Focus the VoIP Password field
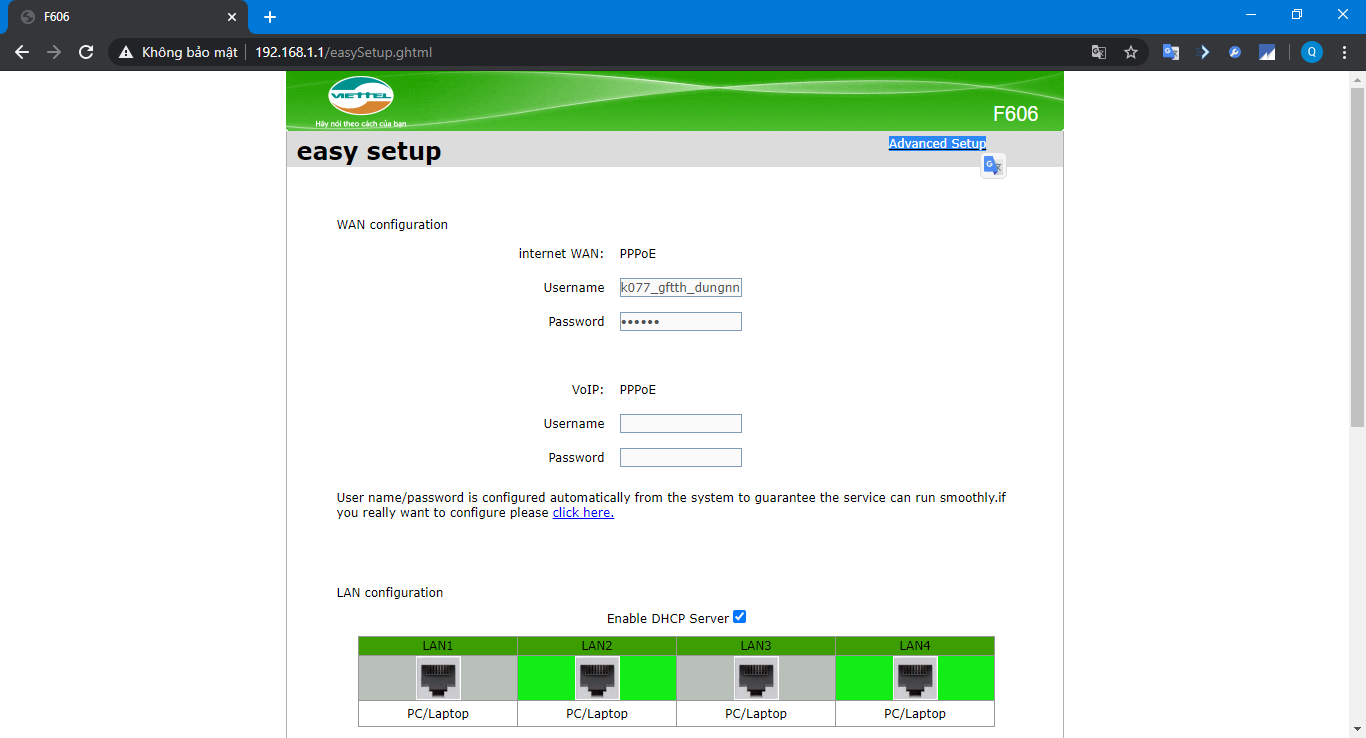Screen dimensions: 1366x738 681,458
